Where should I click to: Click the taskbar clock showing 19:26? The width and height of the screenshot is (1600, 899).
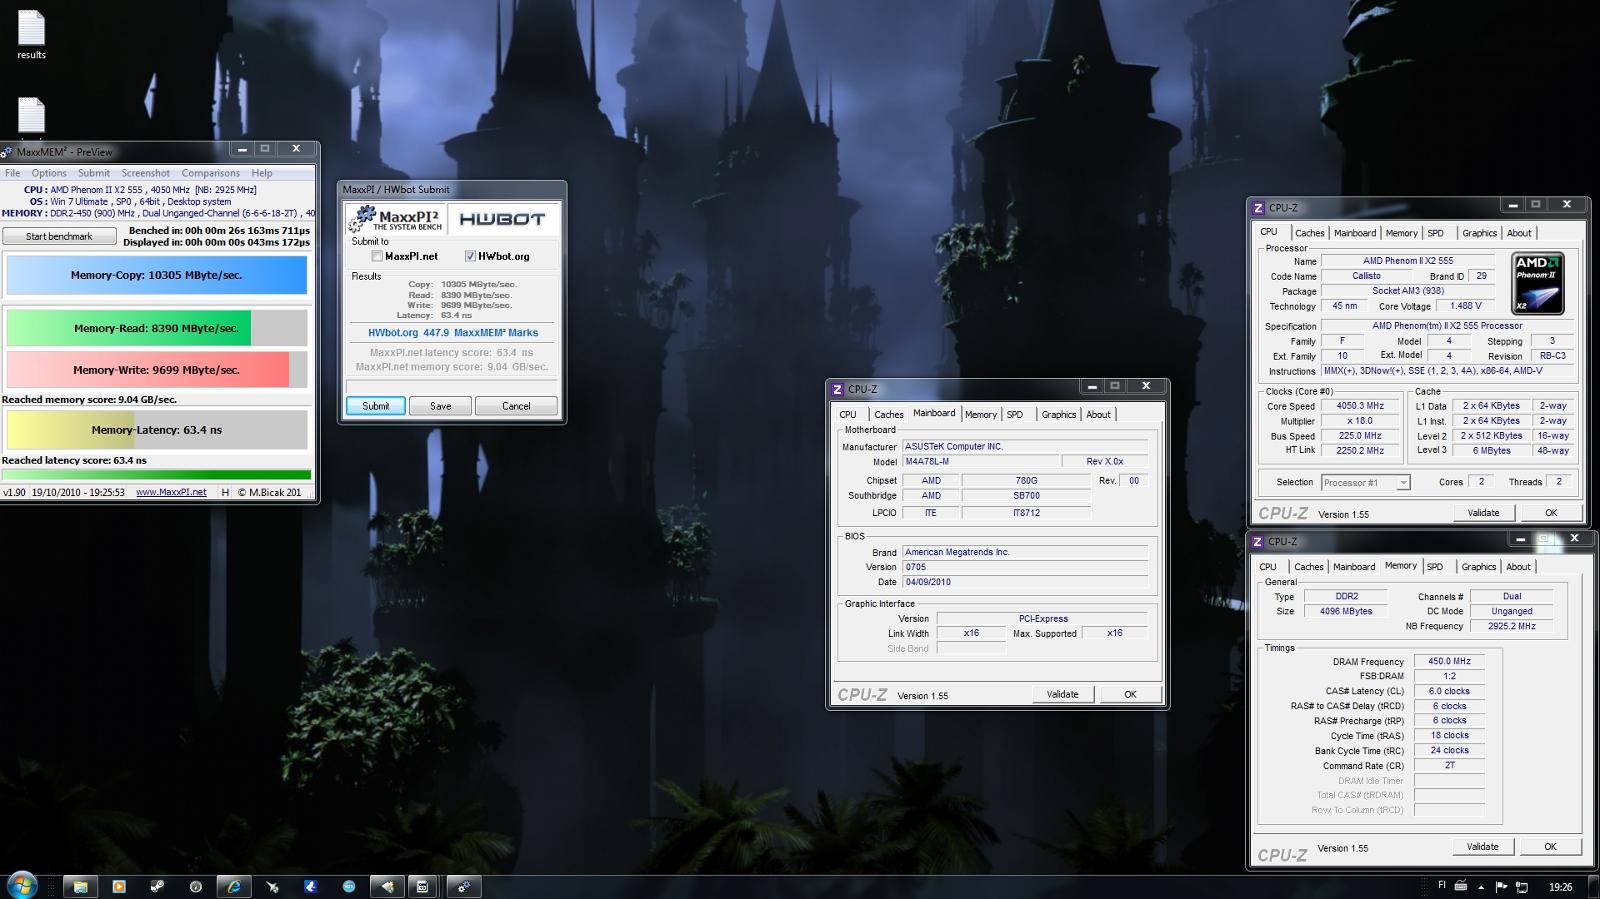(x=1560, y=887)
